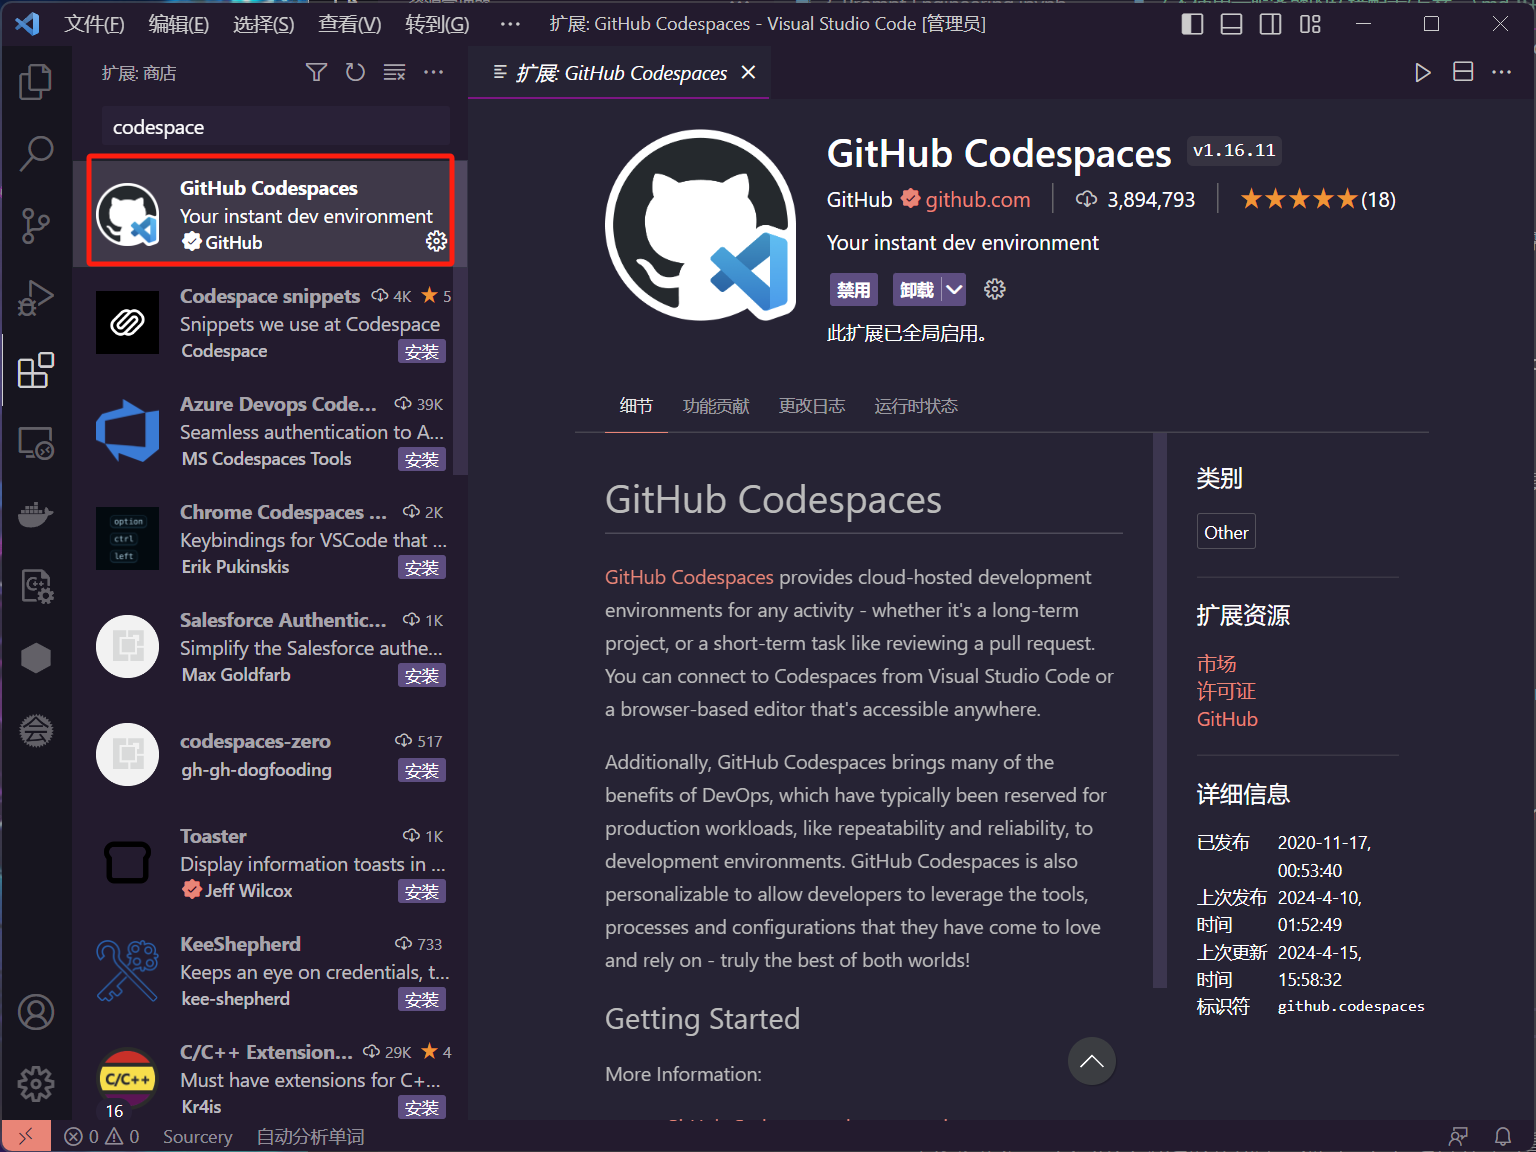The height and width of the screenshot is (1152, 1536).
Task: Open the editor toolbar ellipsis menu
Action: click(x=1501, y=72)
